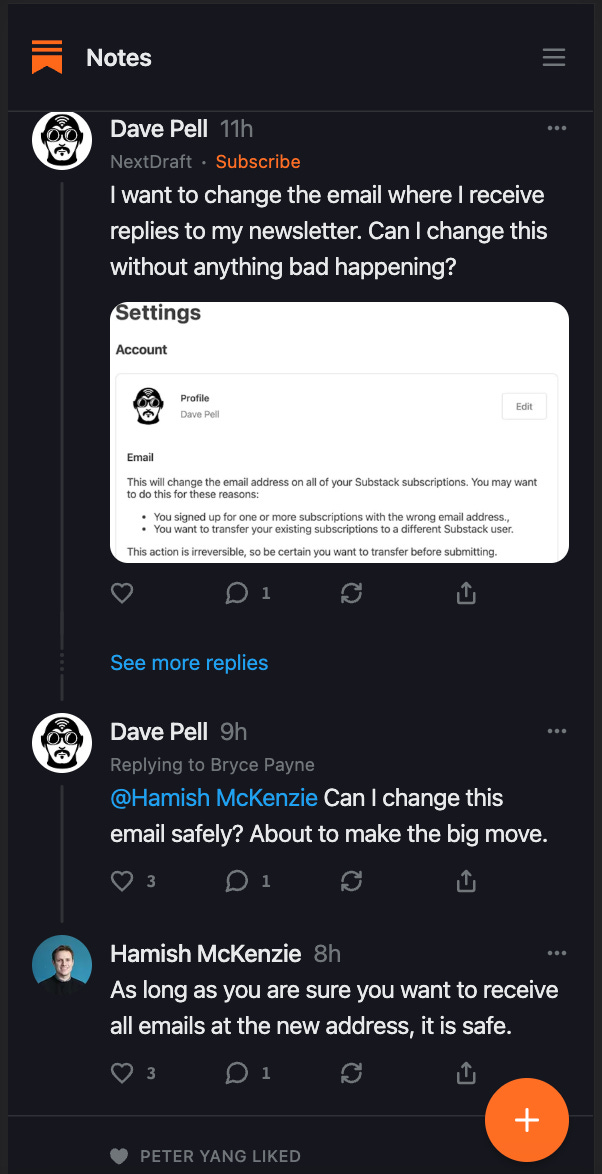The width and height of the screenshot is (602, 1174).
Task: Open the Settings screenshot attachment
Action: (x=339, y=432)
